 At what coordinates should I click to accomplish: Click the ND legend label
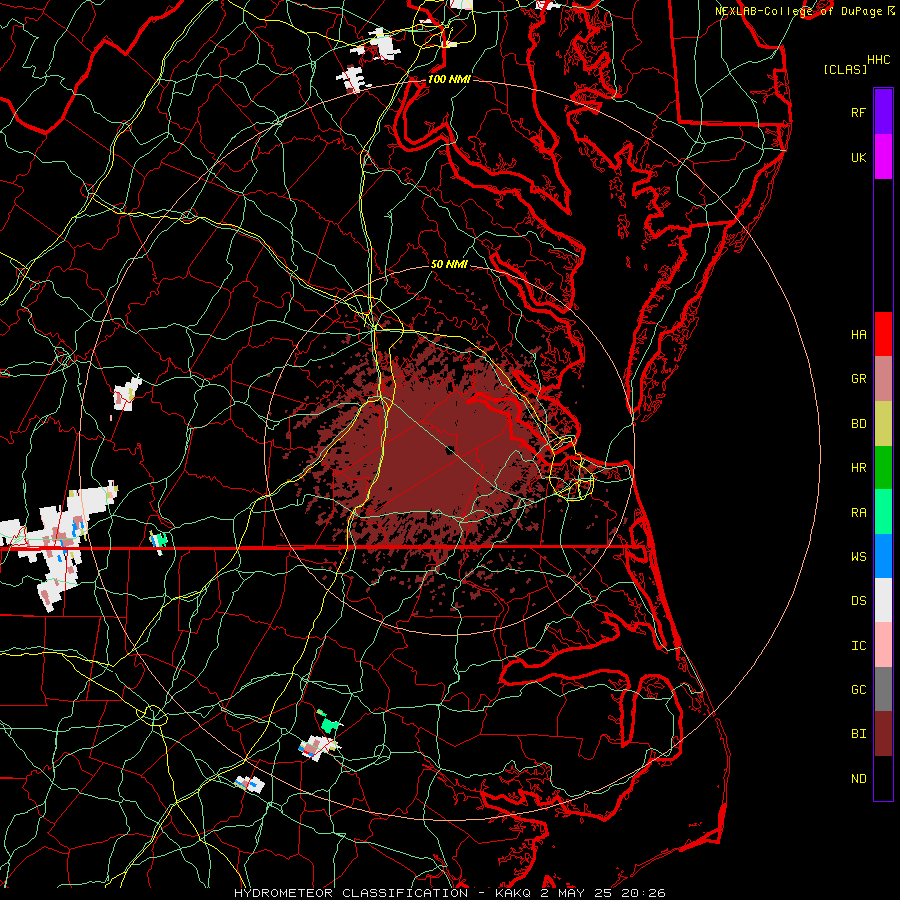[x=858, y=779]
